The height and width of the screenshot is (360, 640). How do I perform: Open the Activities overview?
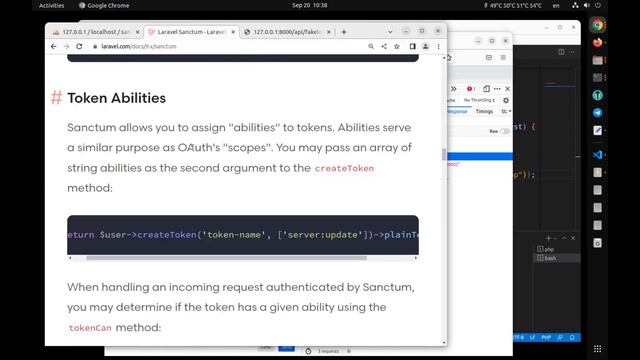(51, 5)
